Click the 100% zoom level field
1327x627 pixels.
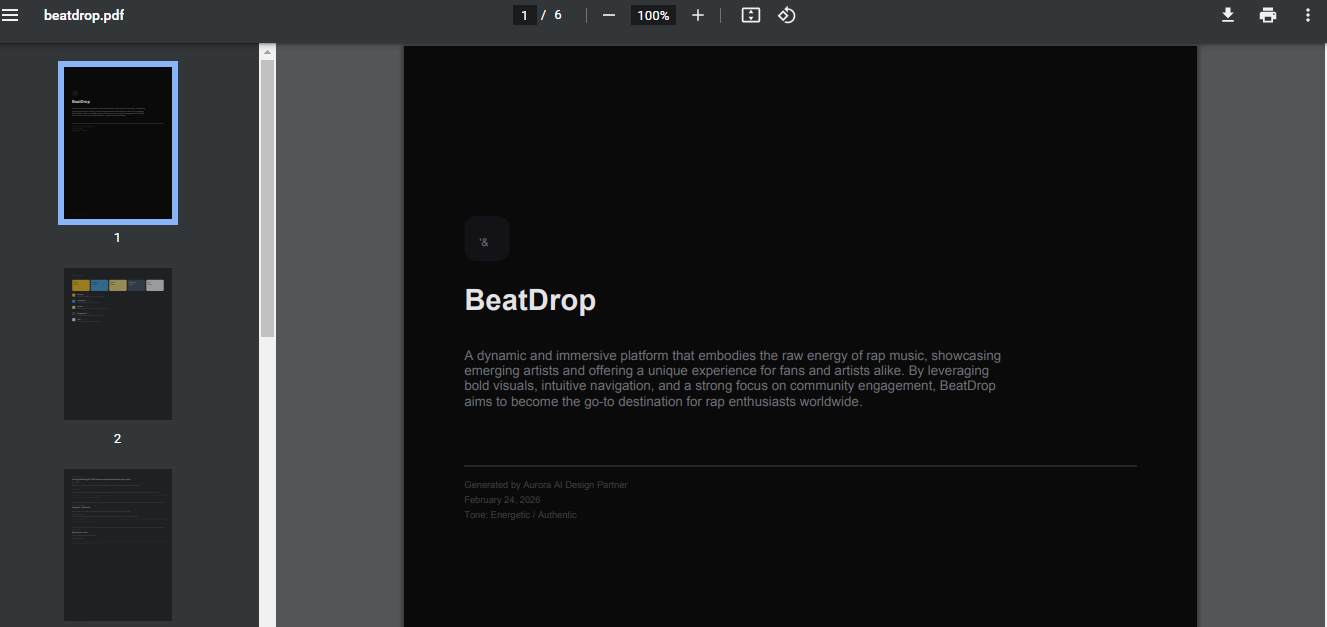(x=653, y=15)
